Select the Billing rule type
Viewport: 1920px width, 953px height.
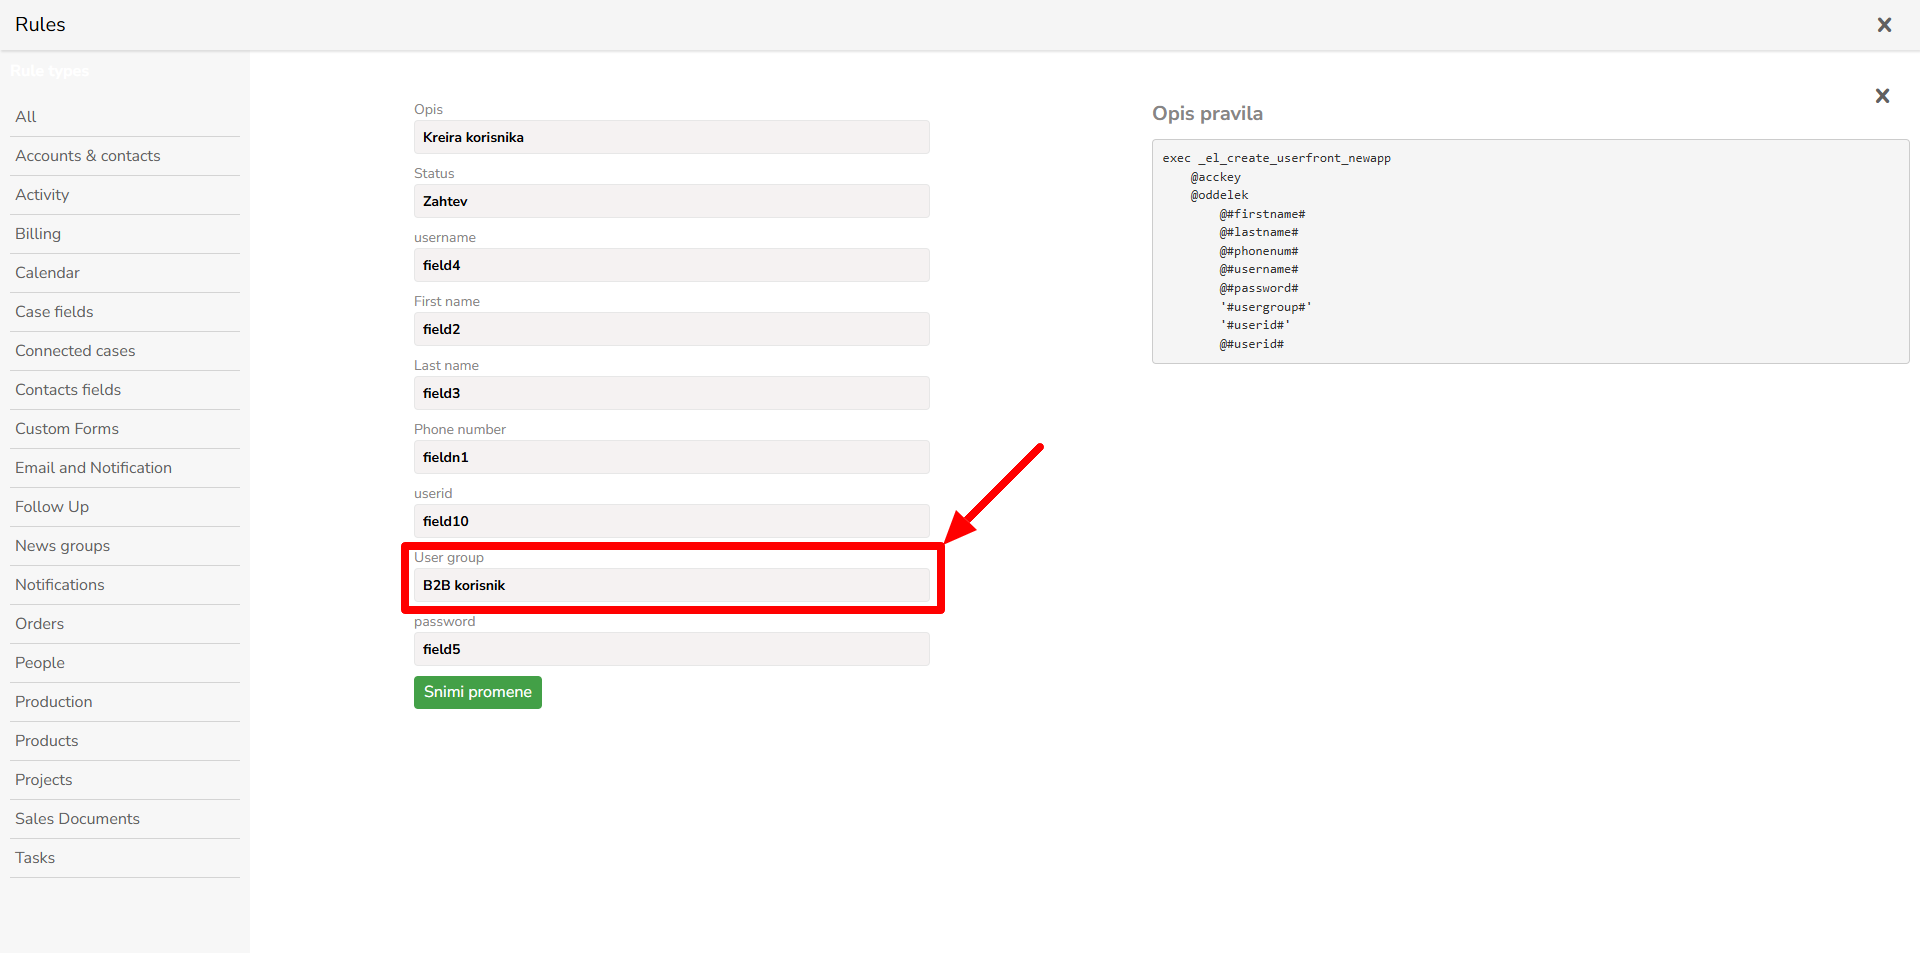pyautogui.click(x=38, y=234)
